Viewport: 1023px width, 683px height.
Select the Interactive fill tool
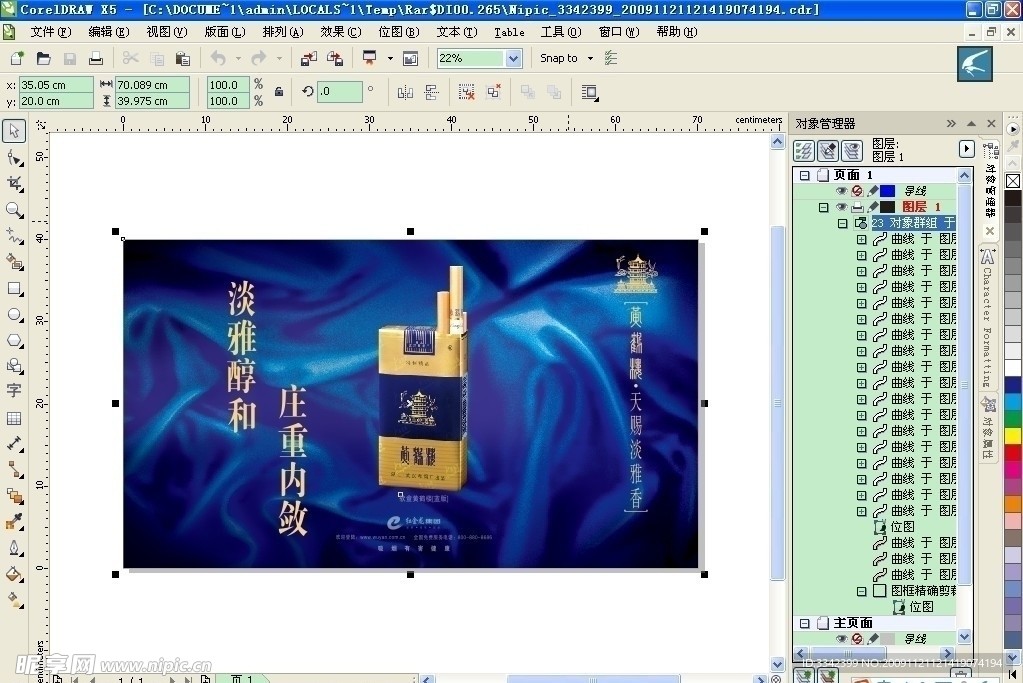14,599
